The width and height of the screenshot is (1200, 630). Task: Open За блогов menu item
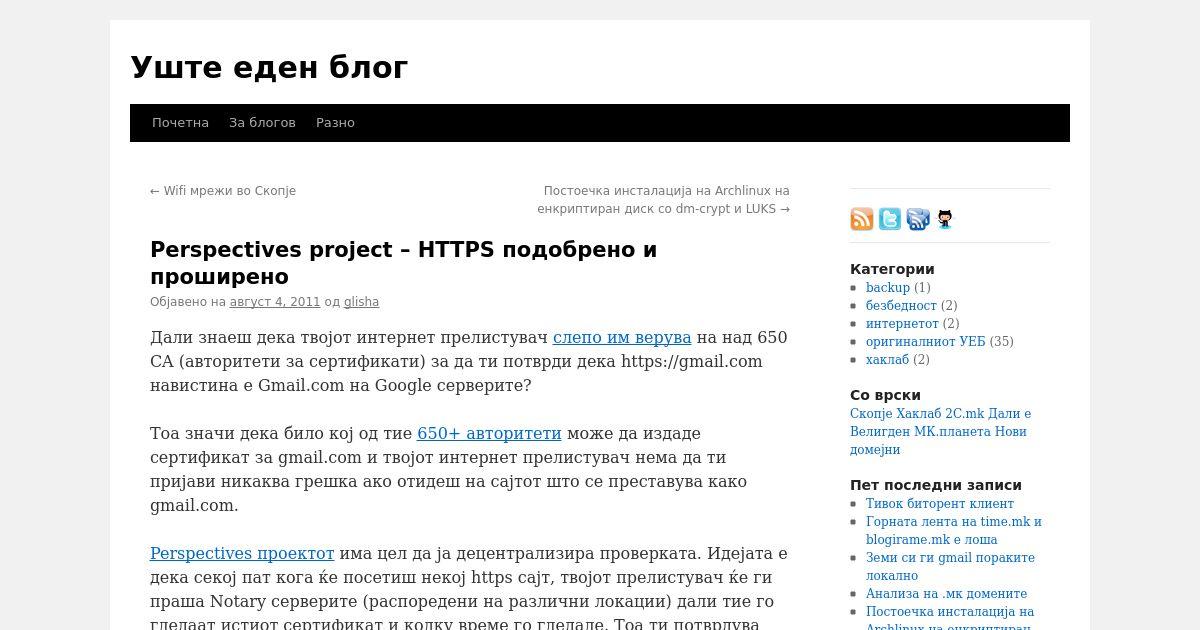[262, 123]
